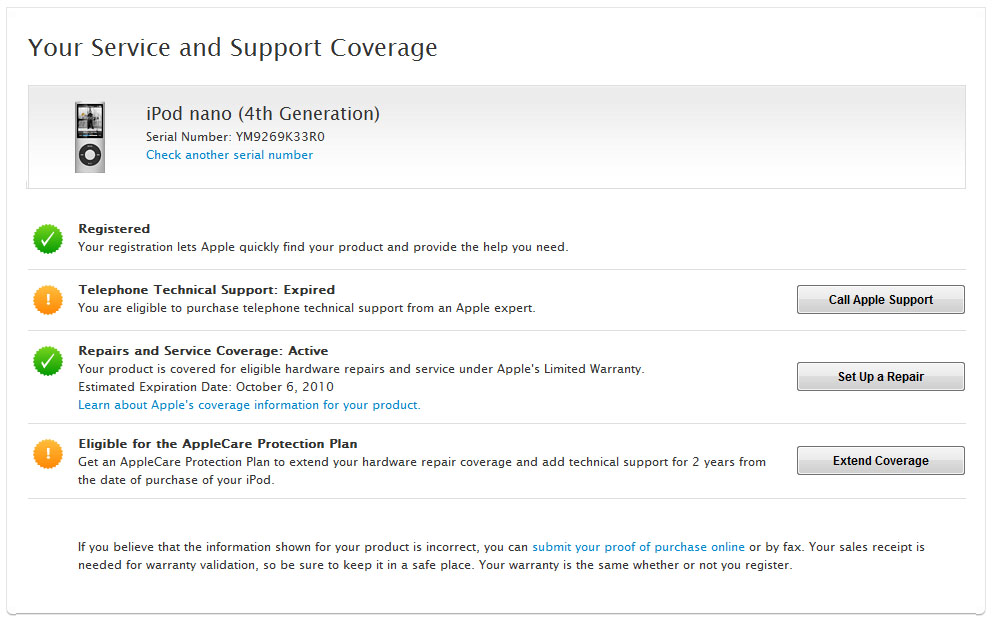The width and height of the screenshot is (995, 622).
Task: Click 'Eligible for the AppleCare Protection Plan' heading
Action: pyautogui.click(x=218, y=444)
